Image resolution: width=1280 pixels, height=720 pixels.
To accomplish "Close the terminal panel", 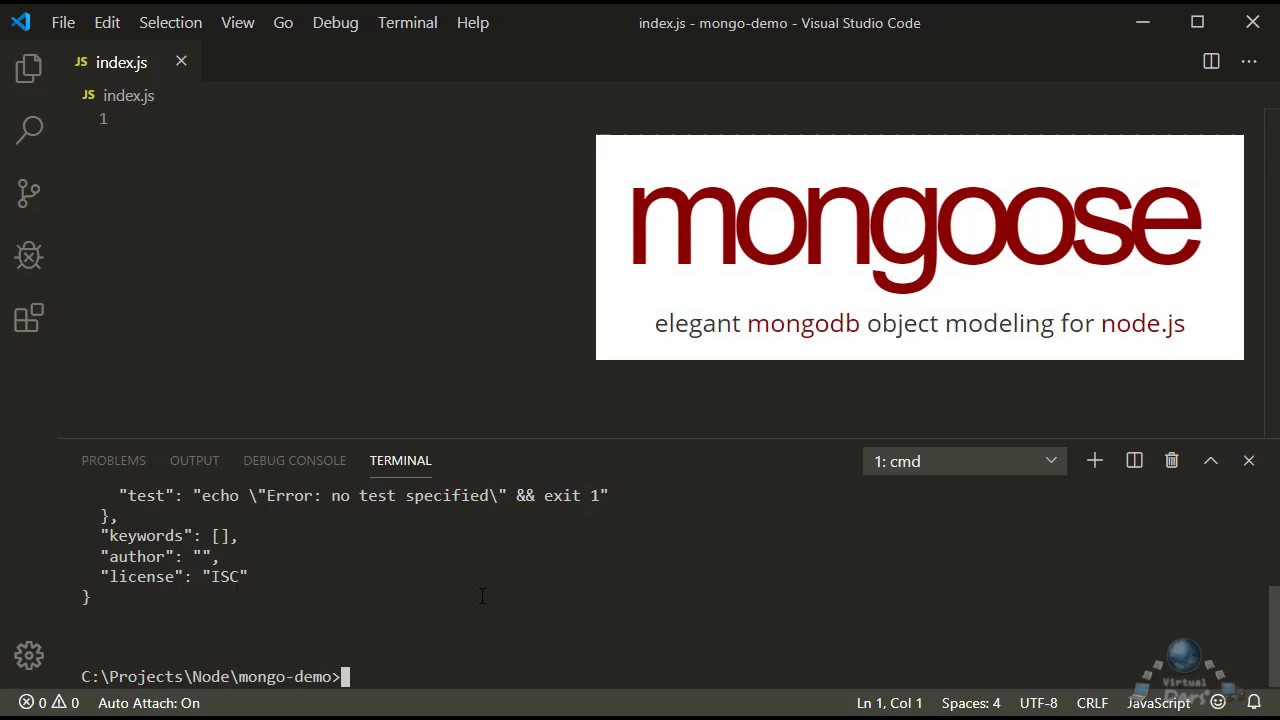I will point(1249,460).
